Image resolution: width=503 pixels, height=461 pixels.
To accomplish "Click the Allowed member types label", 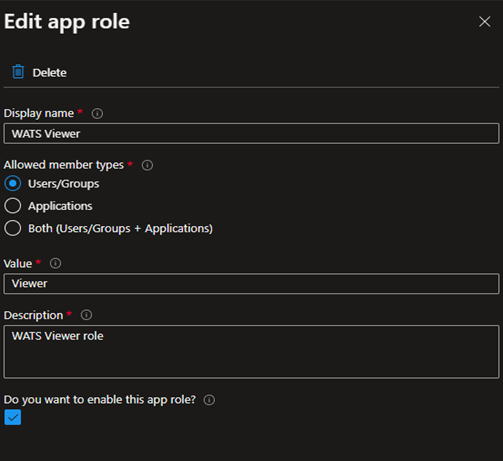I will [x=64, y=165].
